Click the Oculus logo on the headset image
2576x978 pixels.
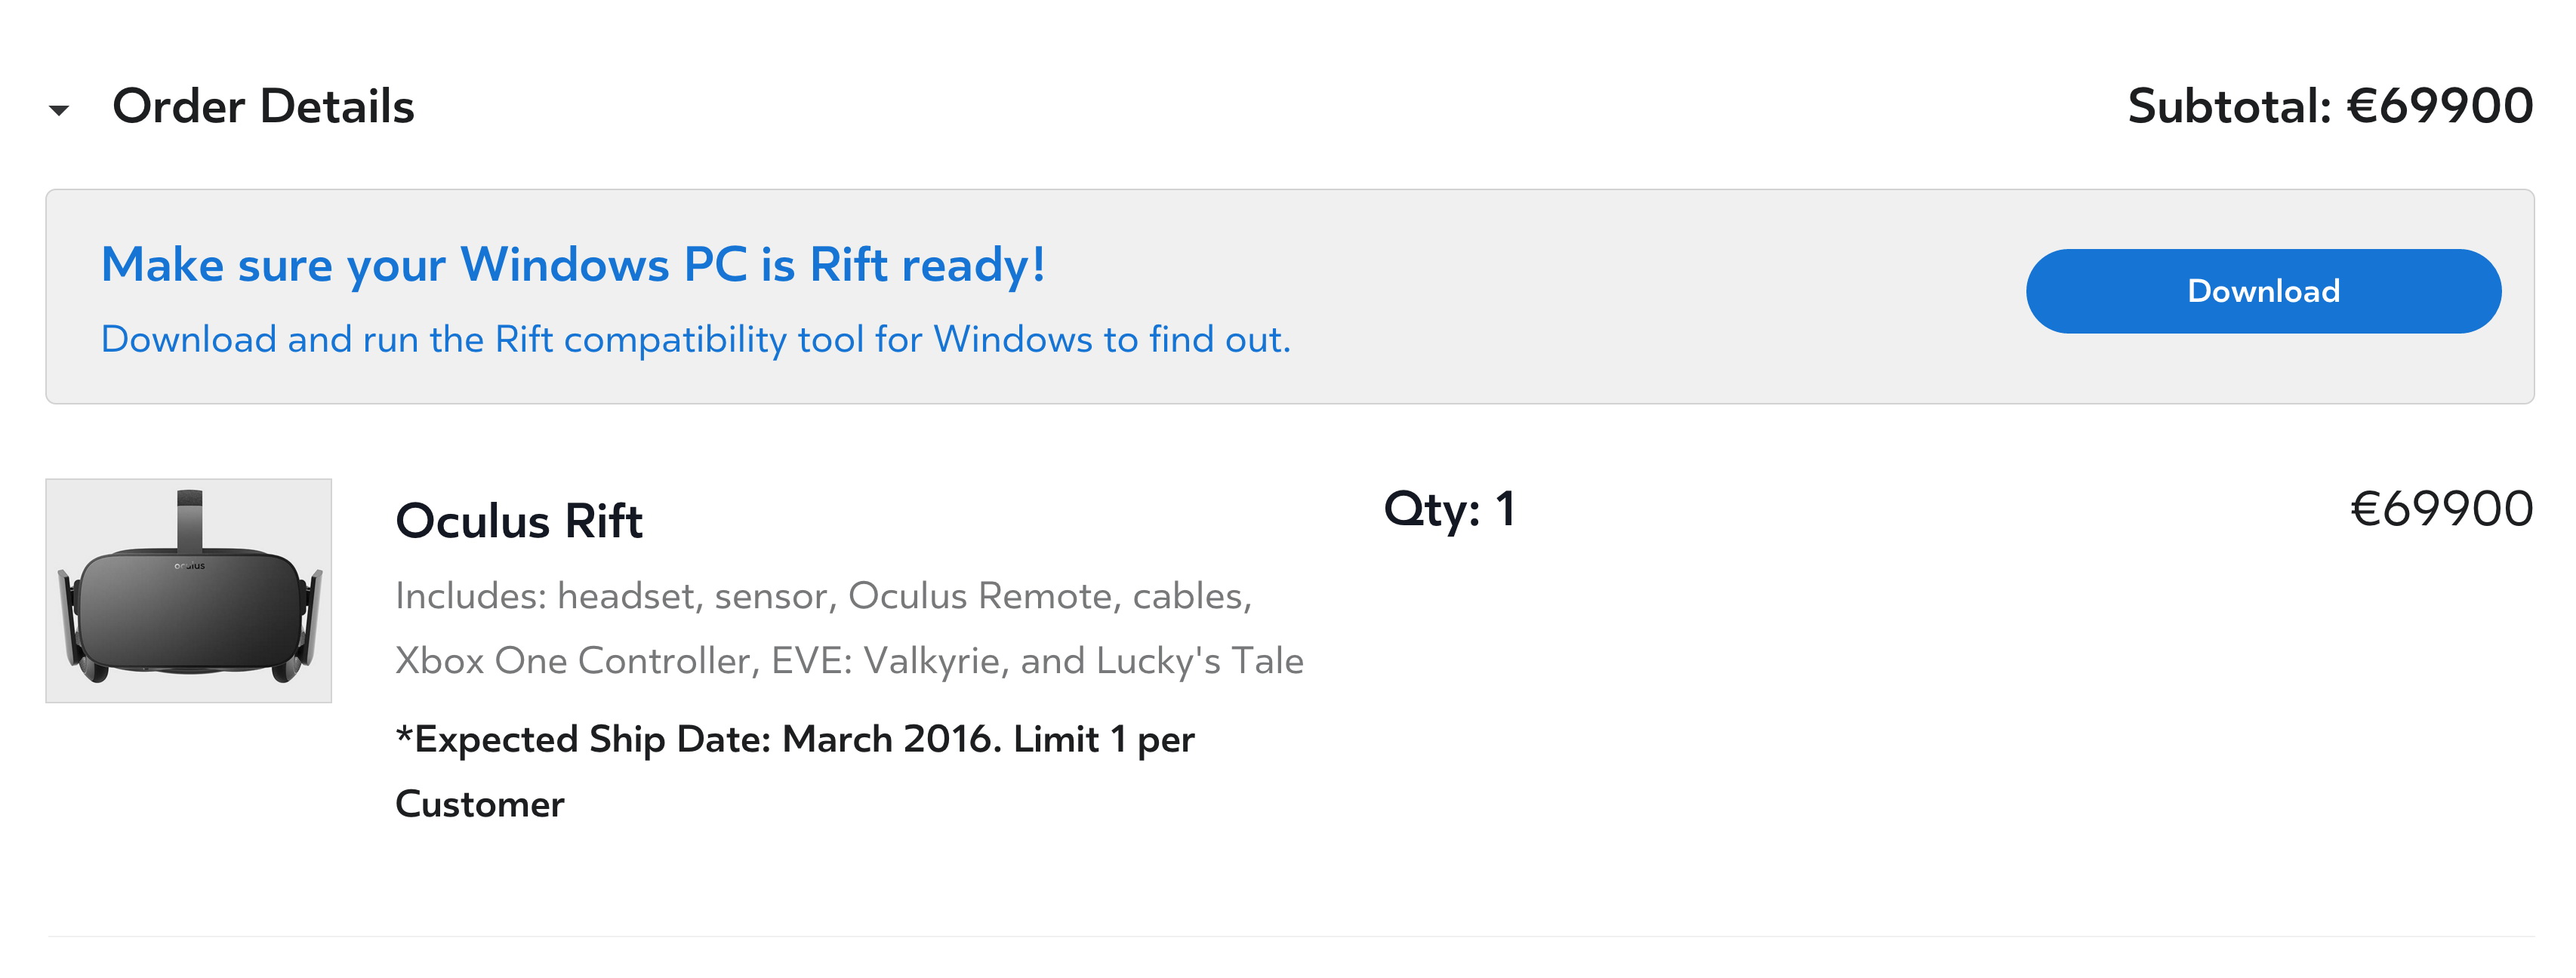tap(189, 566)
